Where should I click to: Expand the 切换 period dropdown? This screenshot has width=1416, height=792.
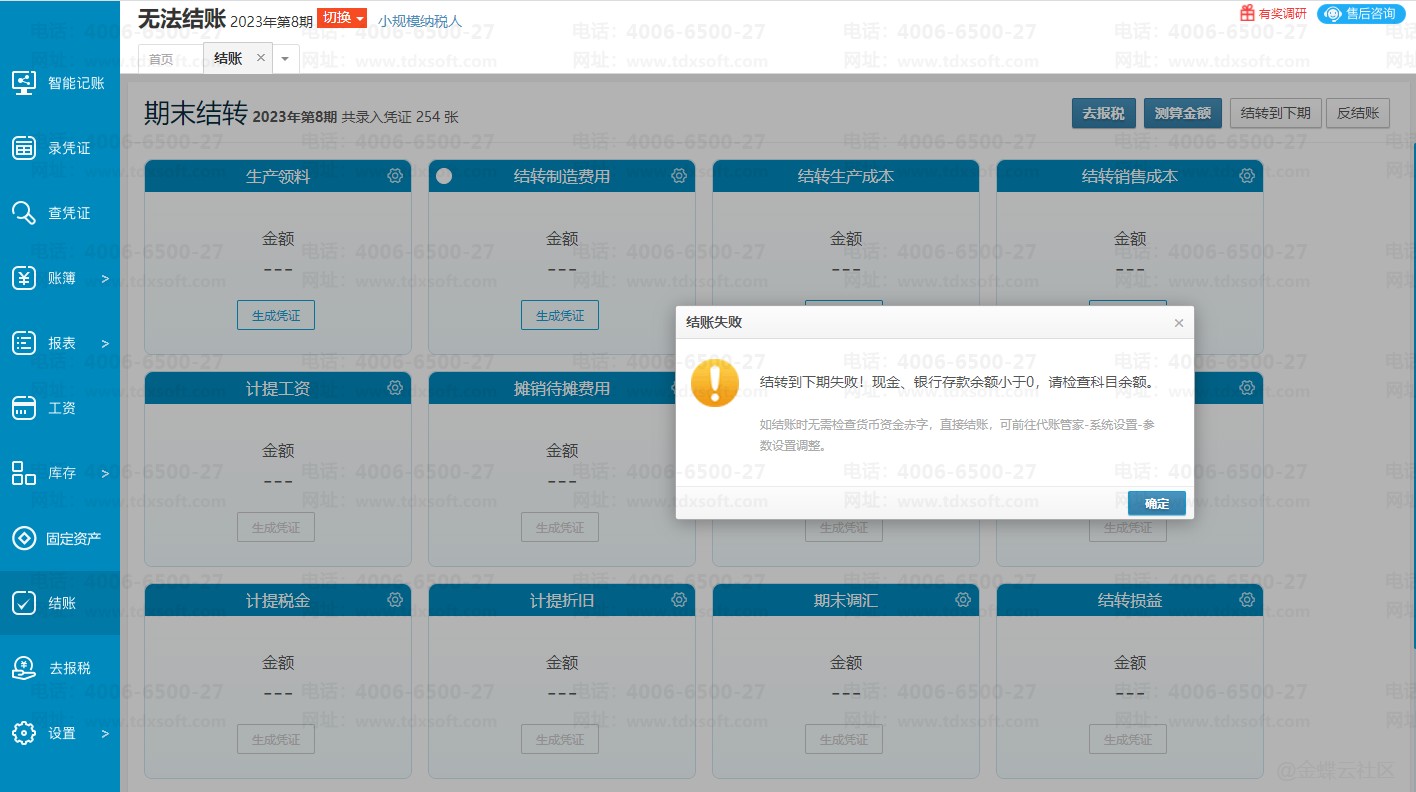click(x=342, y=18)
